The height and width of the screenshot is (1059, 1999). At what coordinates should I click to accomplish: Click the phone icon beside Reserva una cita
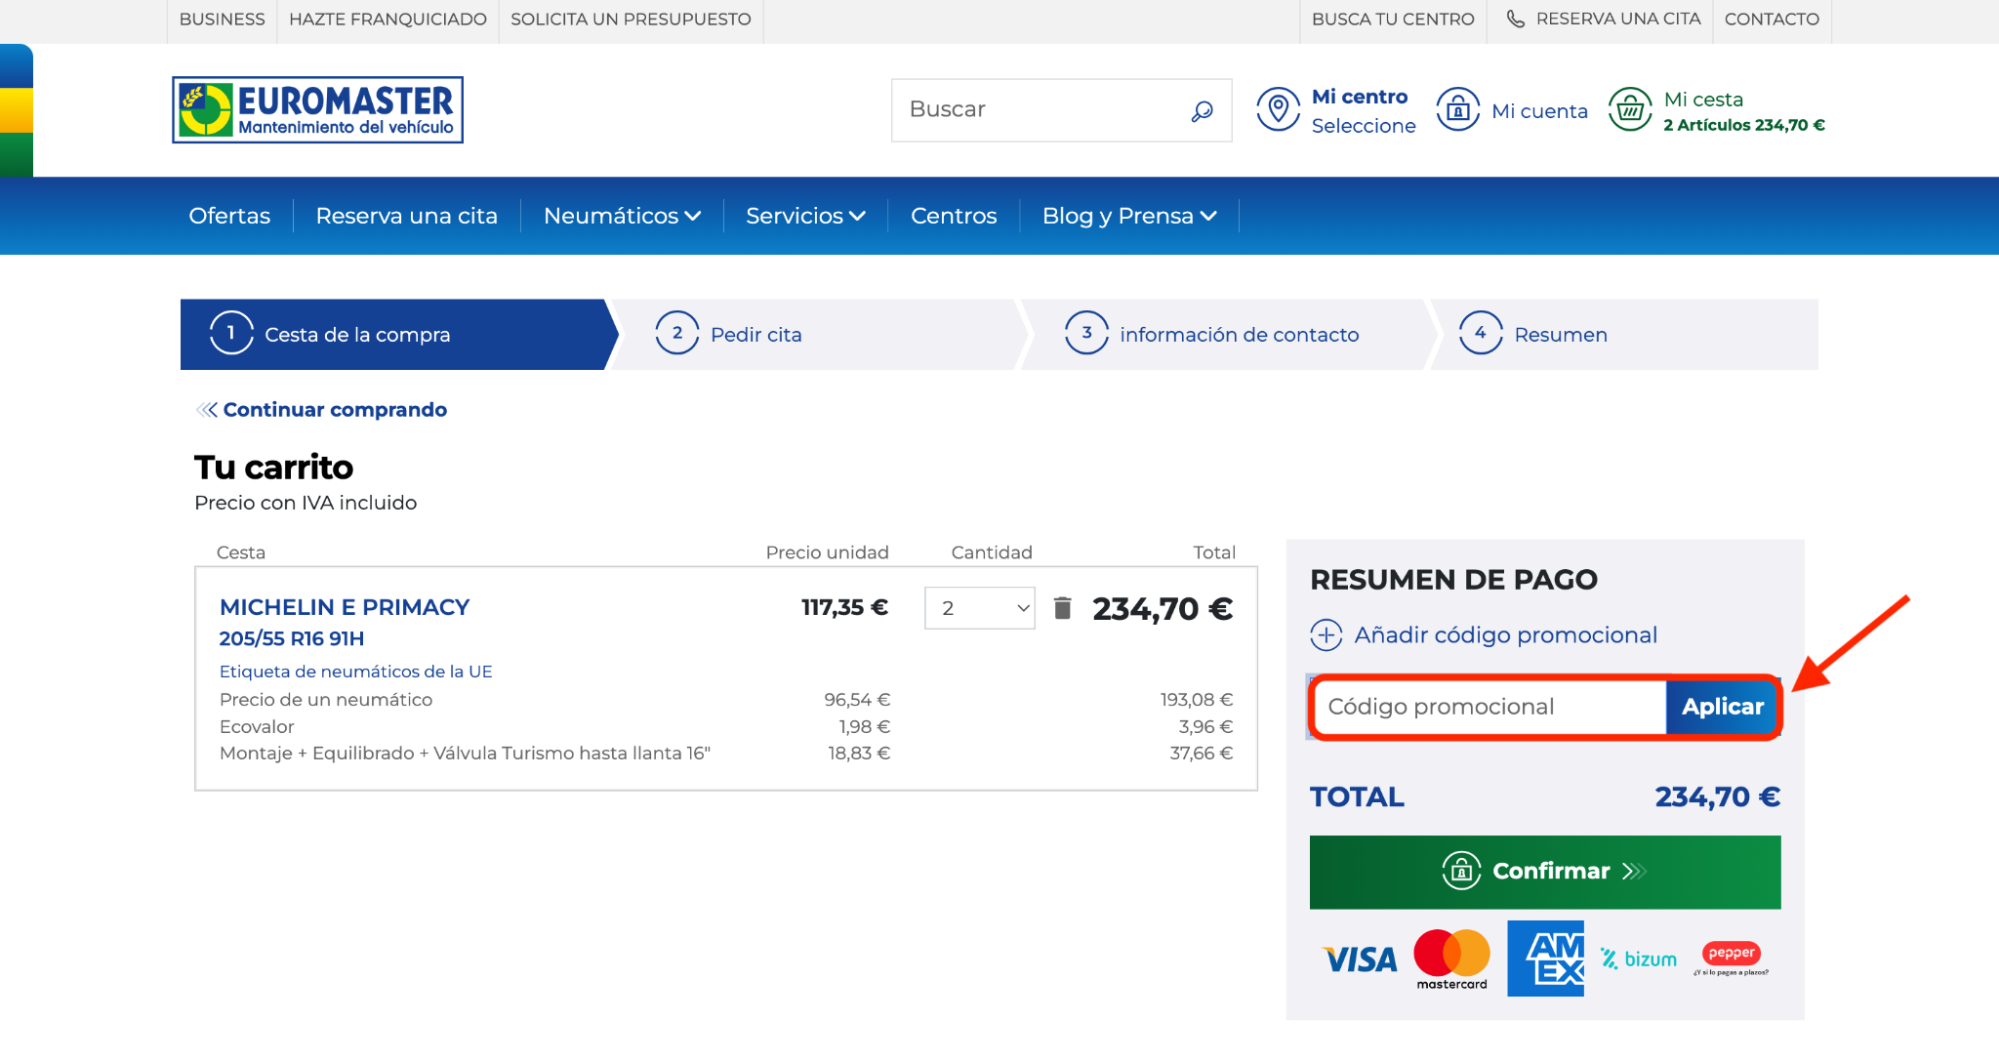(x=1516, y=19)
